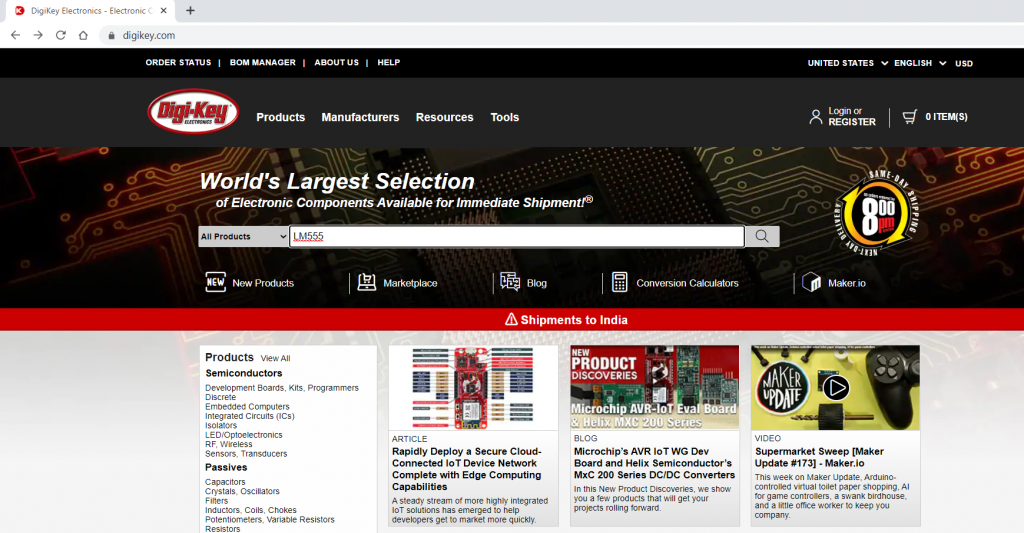Play the Maker Update video

[x=835, y=387]
